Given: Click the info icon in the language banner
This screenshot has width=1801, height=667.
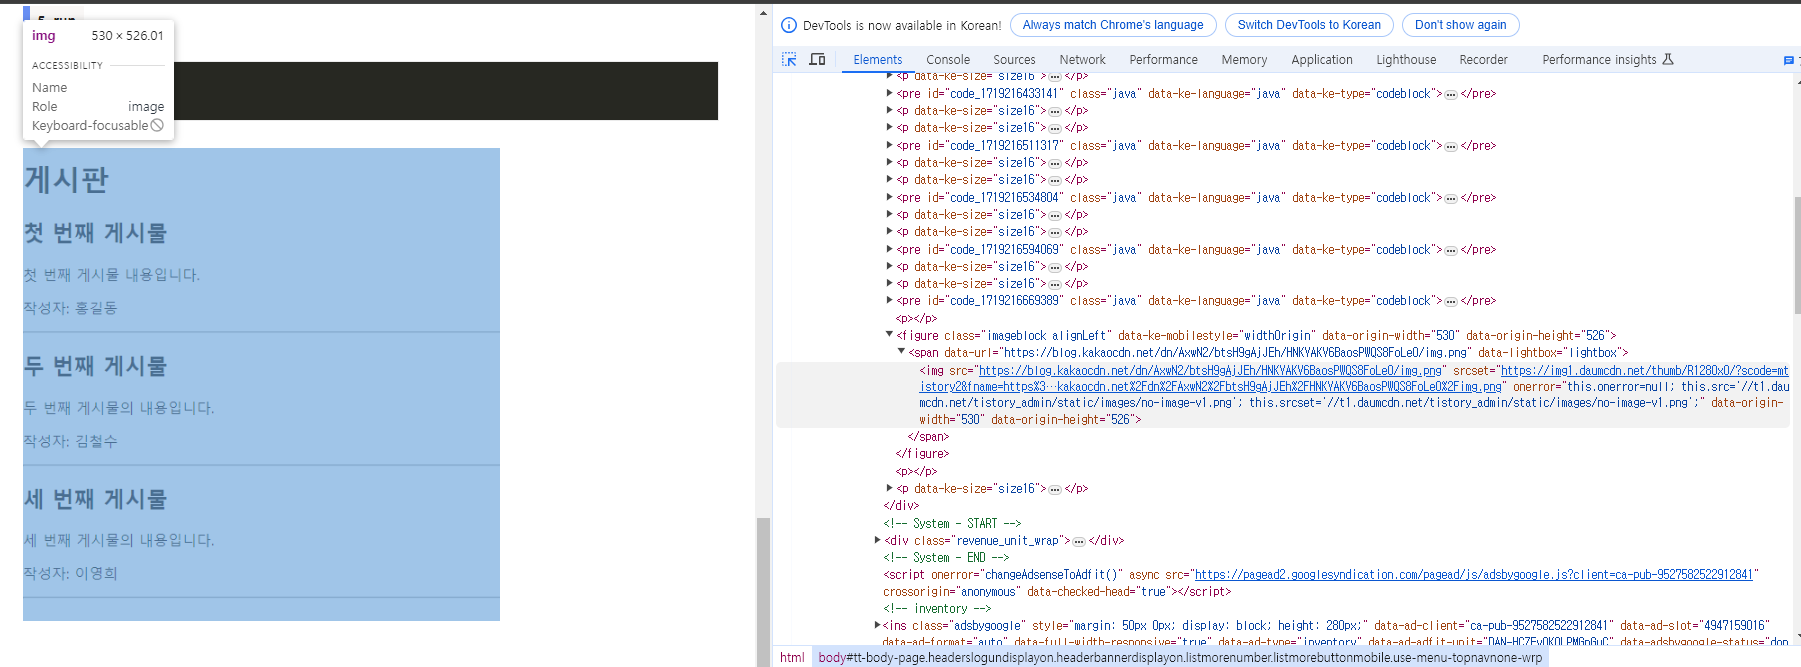Looking at the screenshot, I should [x=789, y=25].
